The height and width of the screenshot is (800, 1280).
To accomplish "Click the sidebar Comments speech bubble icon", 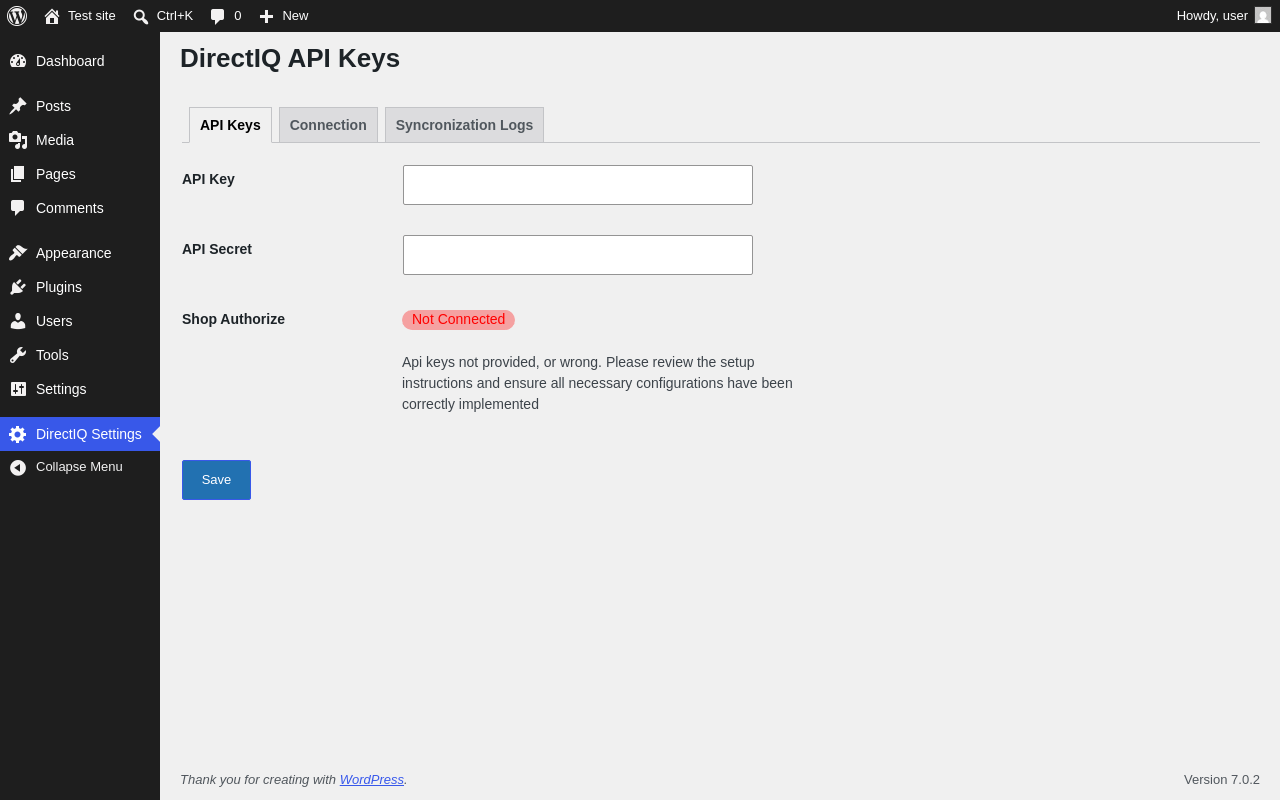I will click(x=18, y=208).
